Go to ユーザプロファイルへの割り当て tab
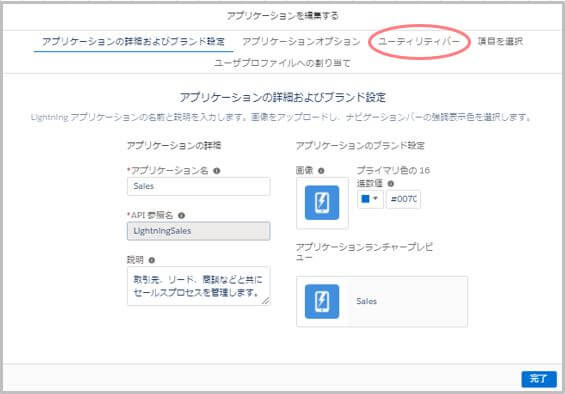The height and width of the screenshot is (394, 565). [282, 63]
